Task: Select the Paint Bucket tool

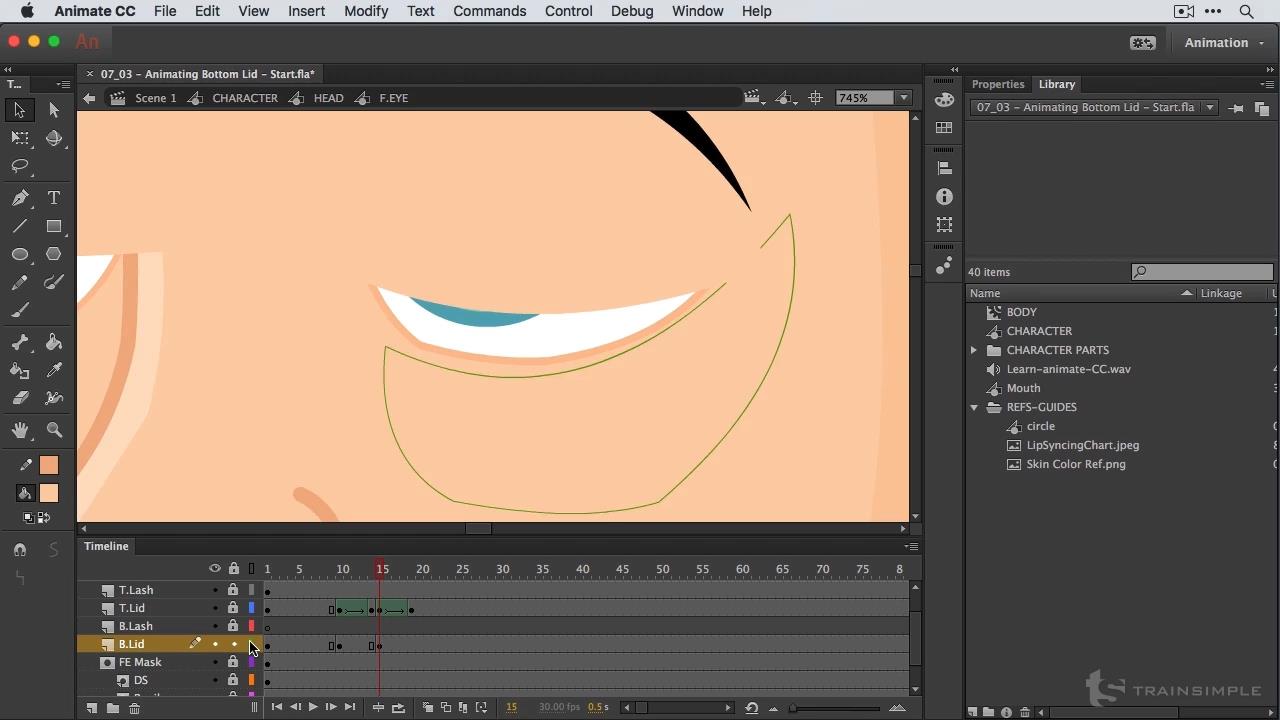Action: point(54,342)
